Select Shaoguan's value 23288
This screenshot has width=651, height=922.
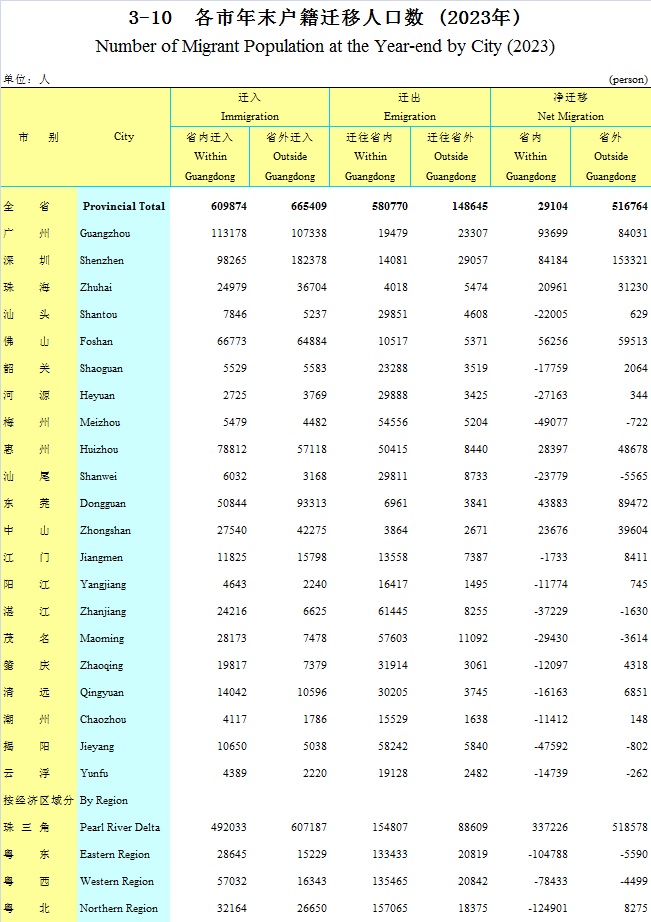point(393,369)
